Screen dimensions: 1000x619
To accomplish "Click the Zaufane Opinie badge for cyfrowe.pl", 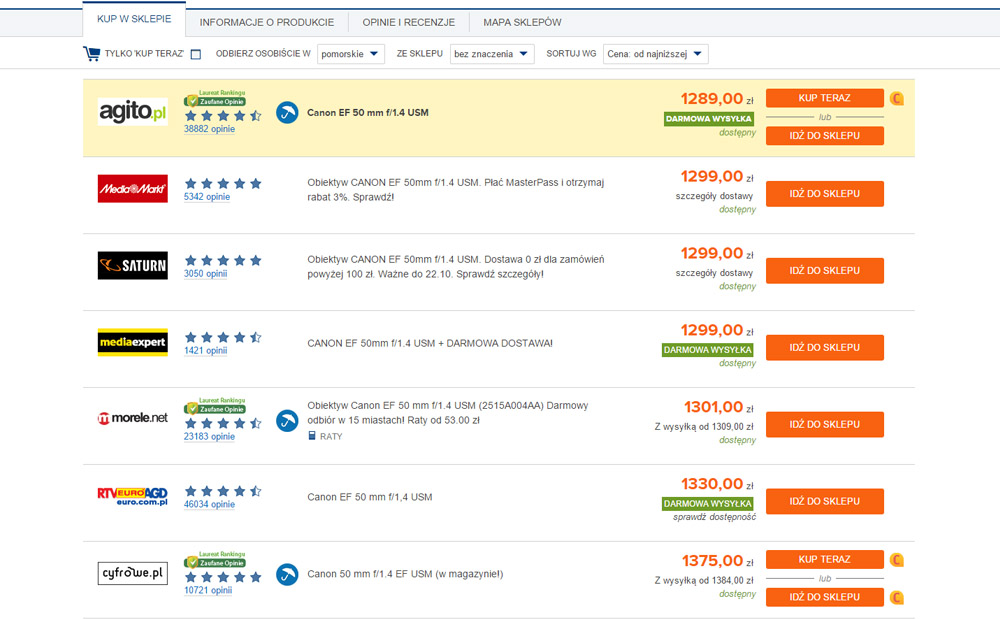I will (x=215, y=560).
